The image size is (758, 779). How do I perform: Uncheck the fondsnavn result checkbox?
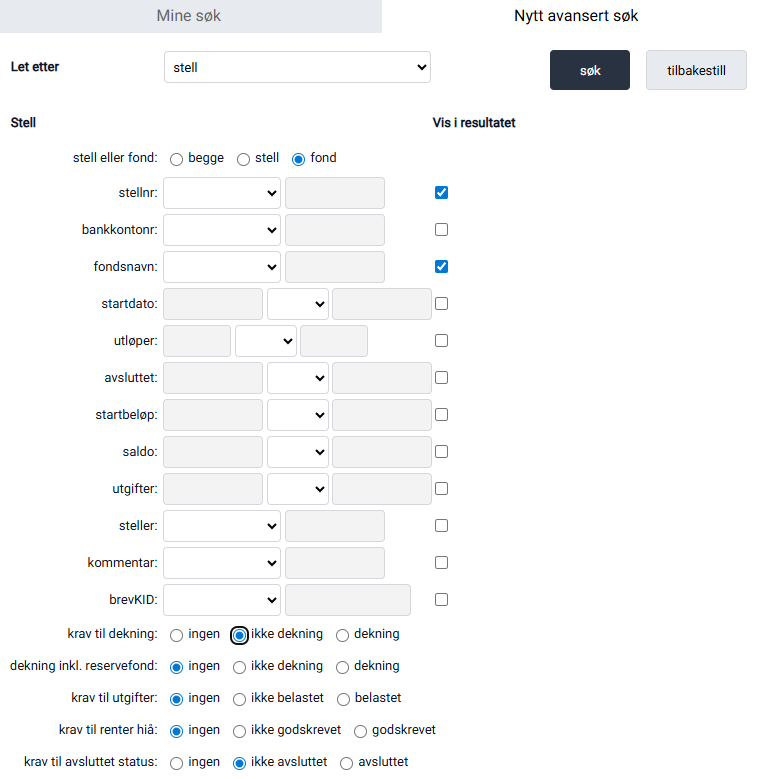tap(441, 267)
